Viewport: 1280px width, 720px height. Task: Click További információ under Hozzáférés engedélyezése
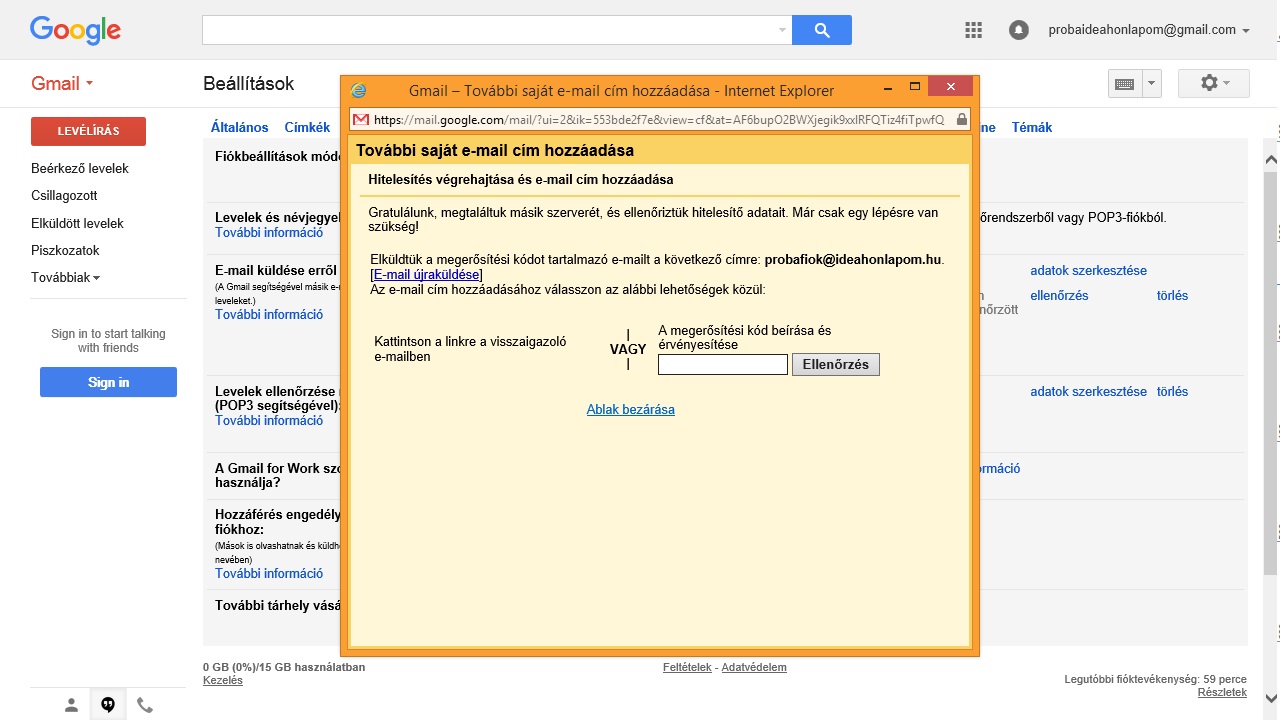269,573
